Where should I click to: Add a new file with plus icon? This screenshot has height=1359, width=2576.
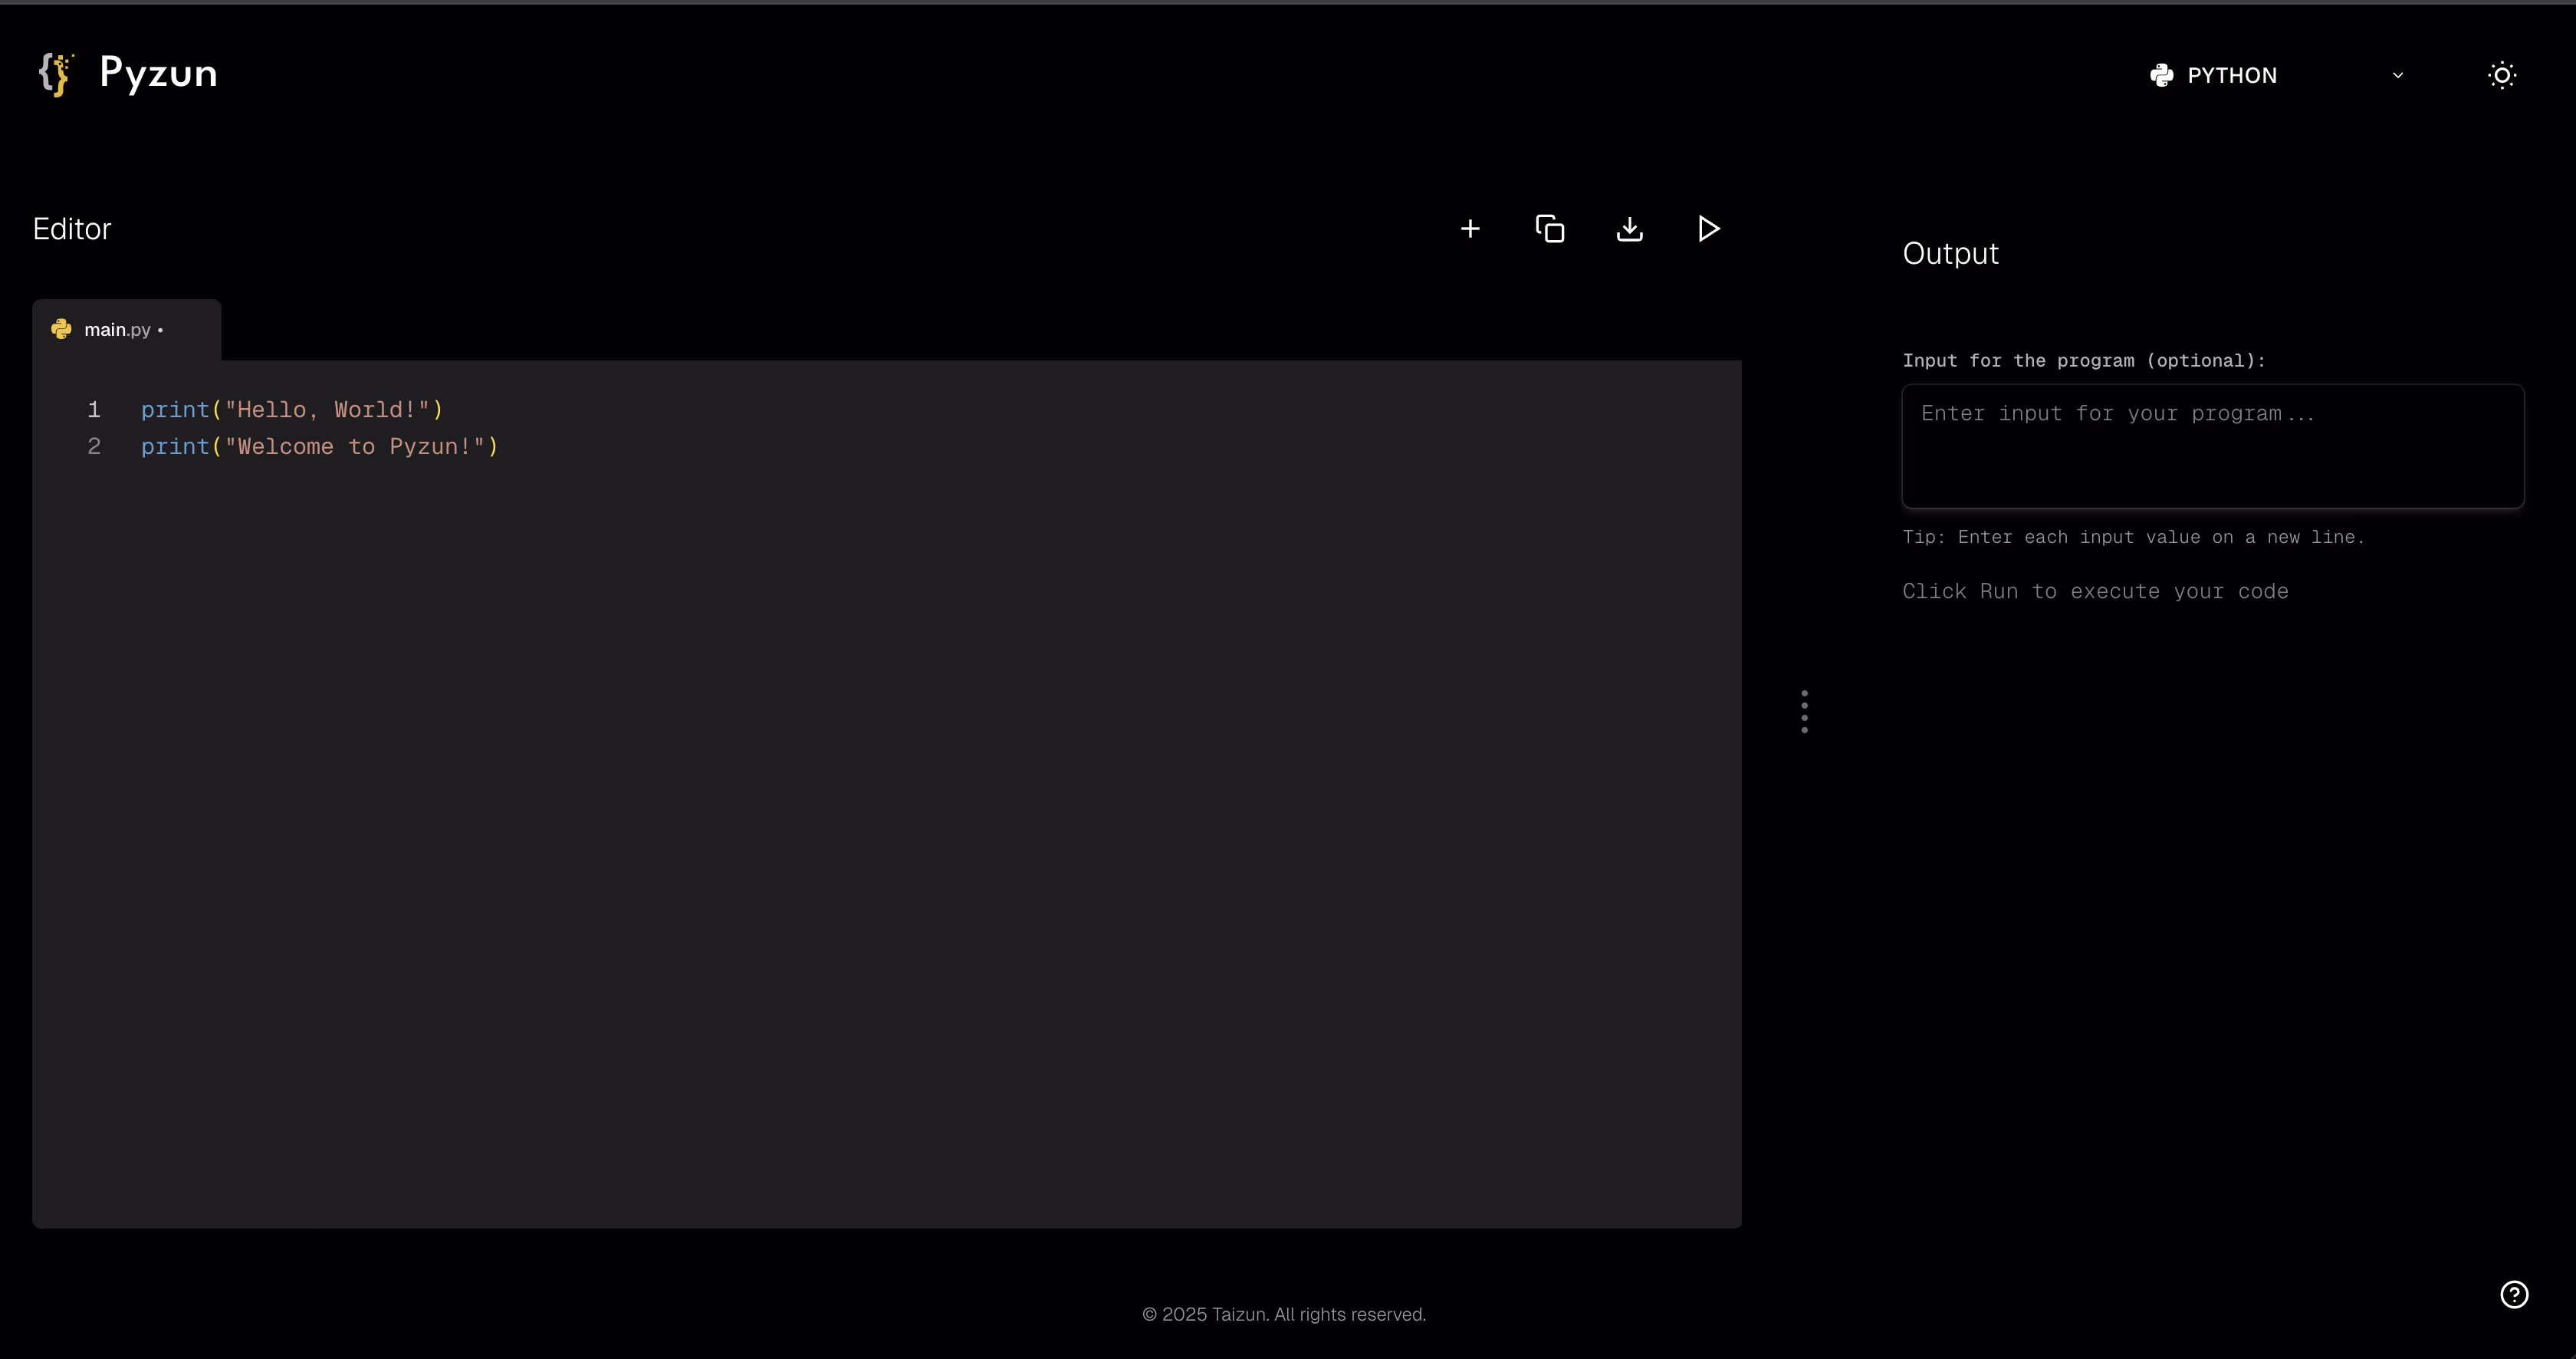click(1469, 229)
